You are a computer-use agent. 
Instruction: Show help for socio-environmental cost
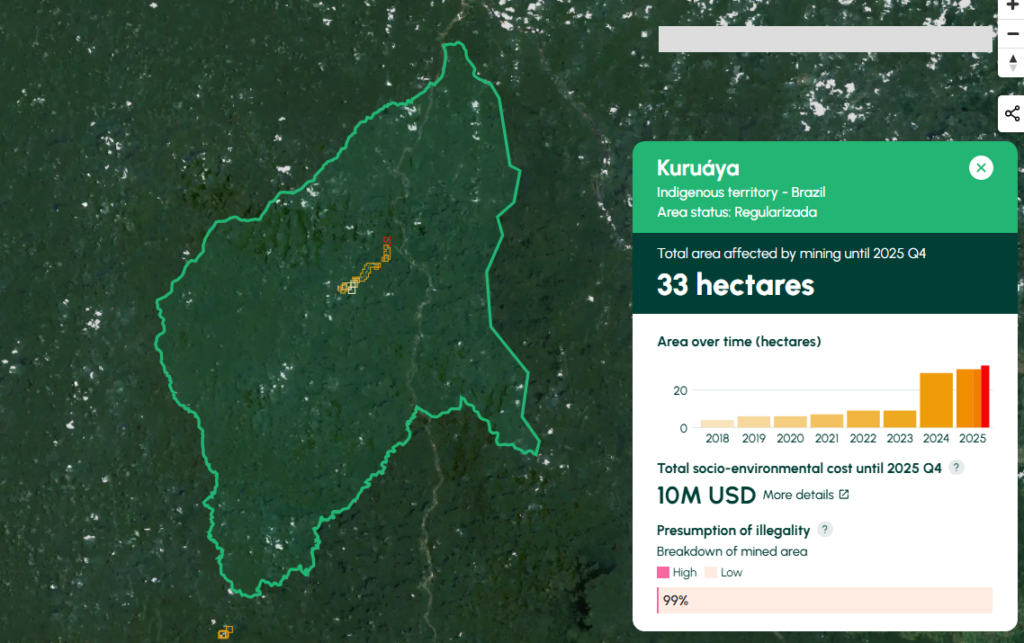pos(956,467)
